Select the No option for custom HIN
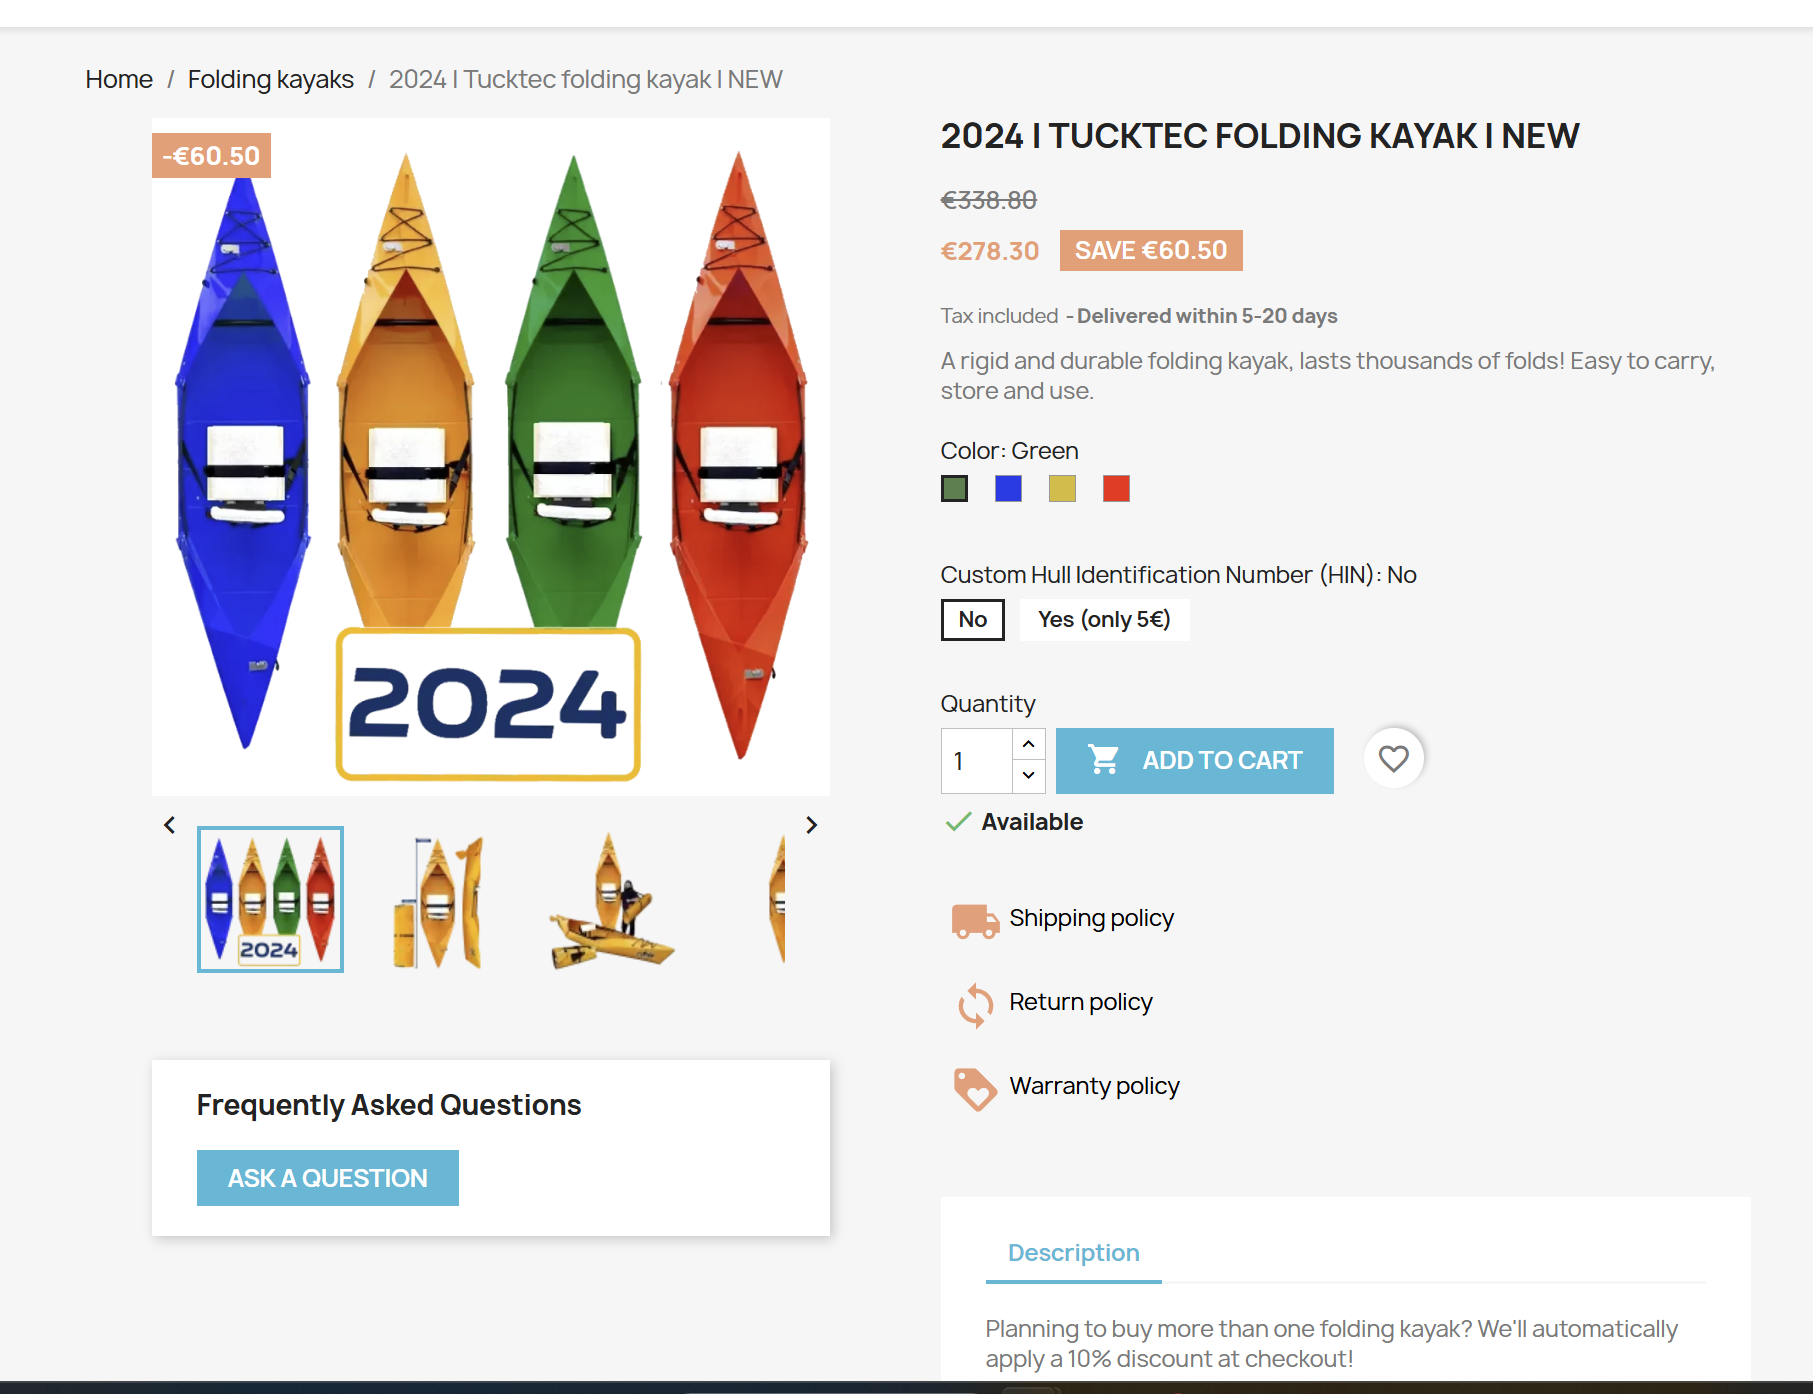This screenshot has width=1813, height=1394. 972,620
